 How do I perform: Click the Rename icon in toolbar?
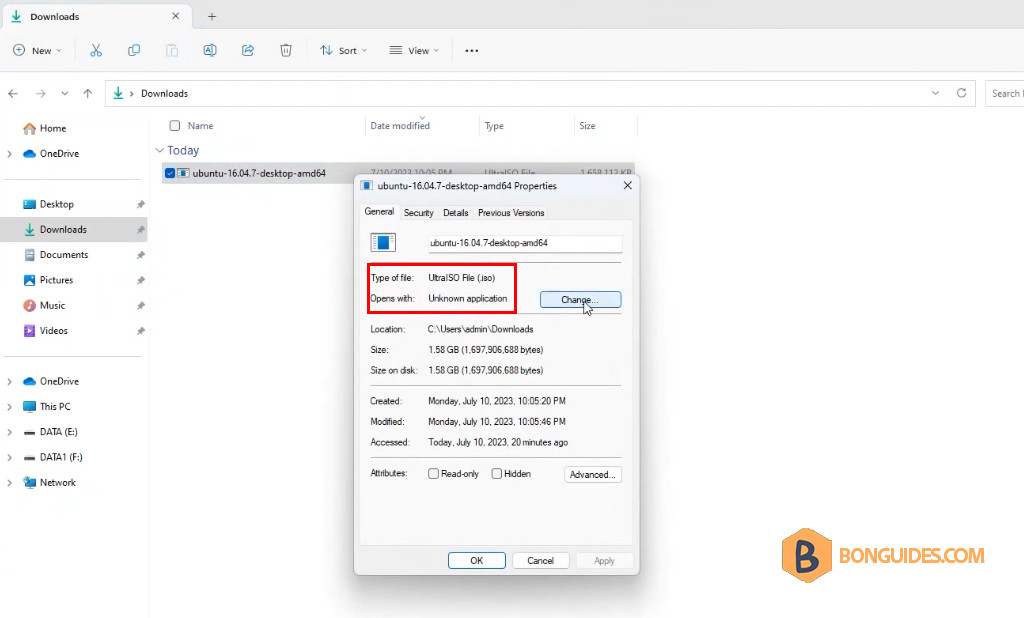coord(210,50)
